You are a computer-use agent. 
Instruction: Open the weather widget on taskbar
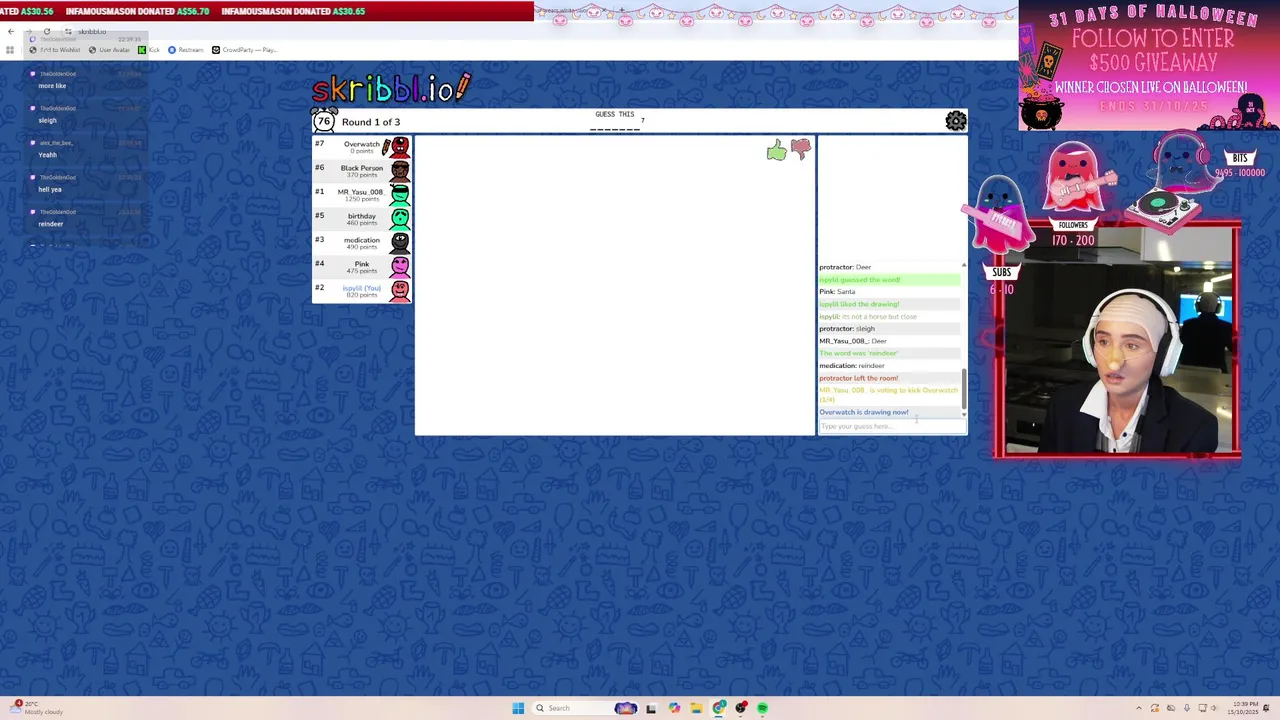[x=37, y=708]
